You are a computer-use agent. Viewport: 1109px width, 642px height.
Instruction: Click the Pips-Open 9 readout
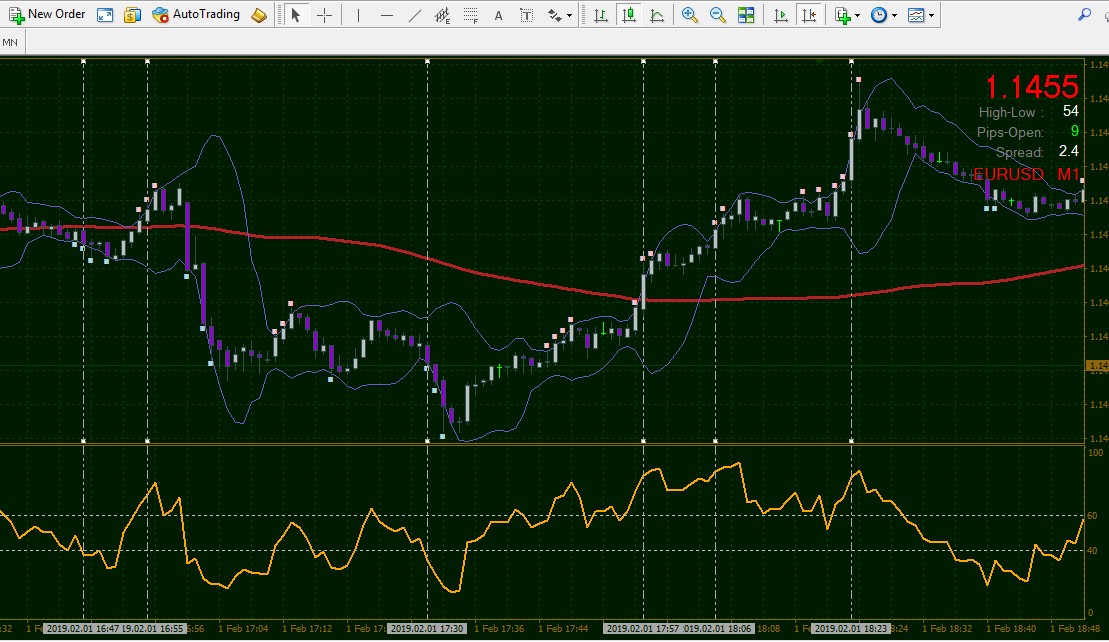1028,132
